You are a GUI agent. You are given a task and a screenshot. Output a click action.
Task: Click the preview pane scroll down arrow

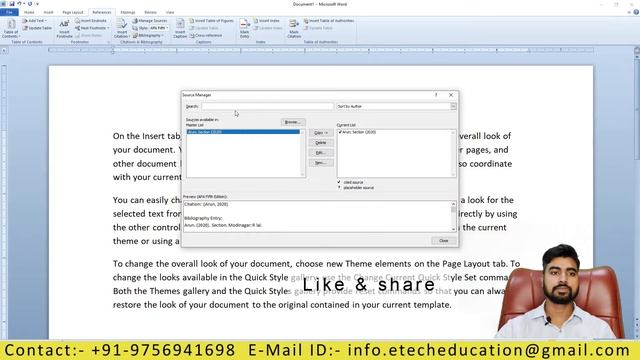(x=453, y=229)
